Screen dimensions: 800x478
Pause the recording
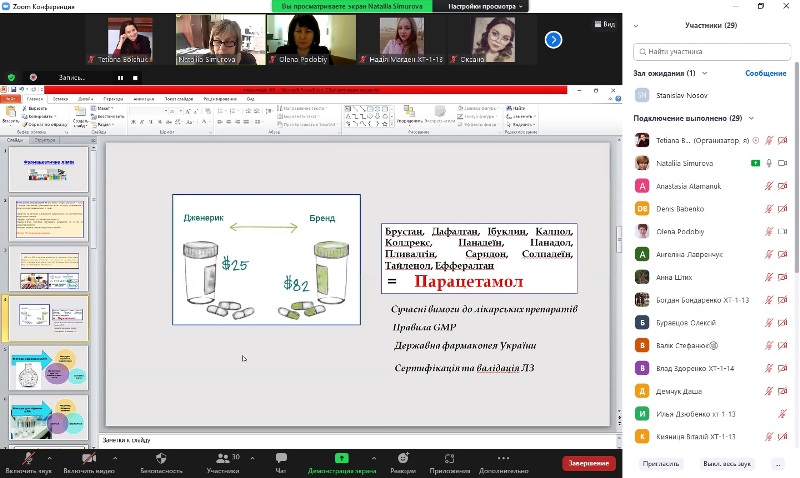click(x=120, y=77)
